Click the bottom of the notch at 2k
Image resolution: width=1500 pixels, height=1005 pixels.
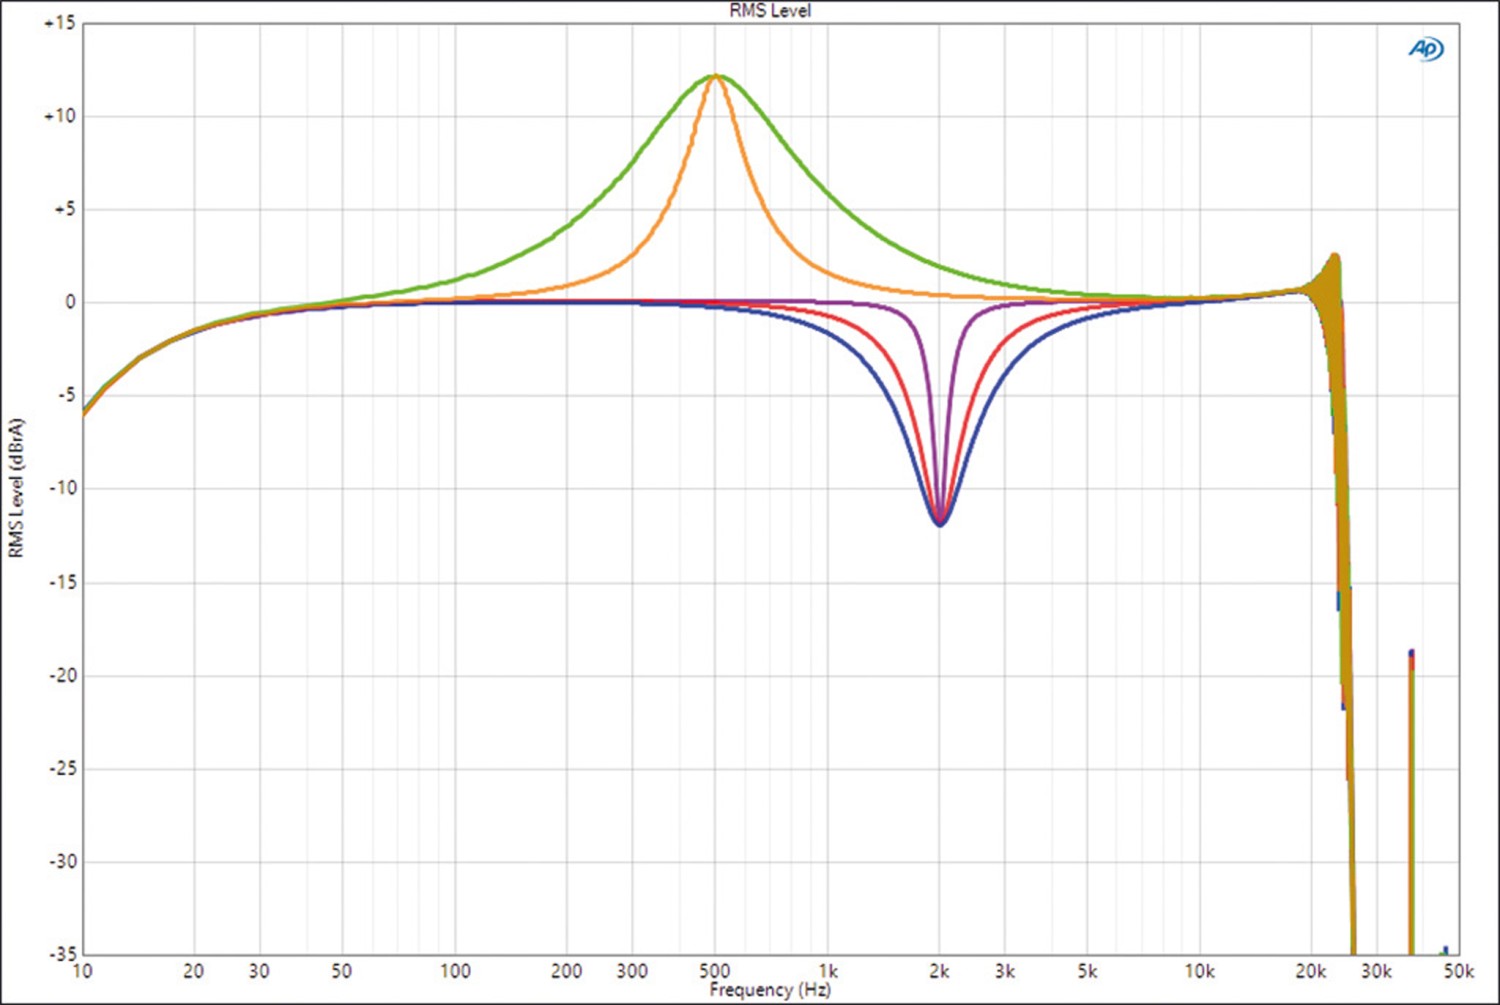939,523
